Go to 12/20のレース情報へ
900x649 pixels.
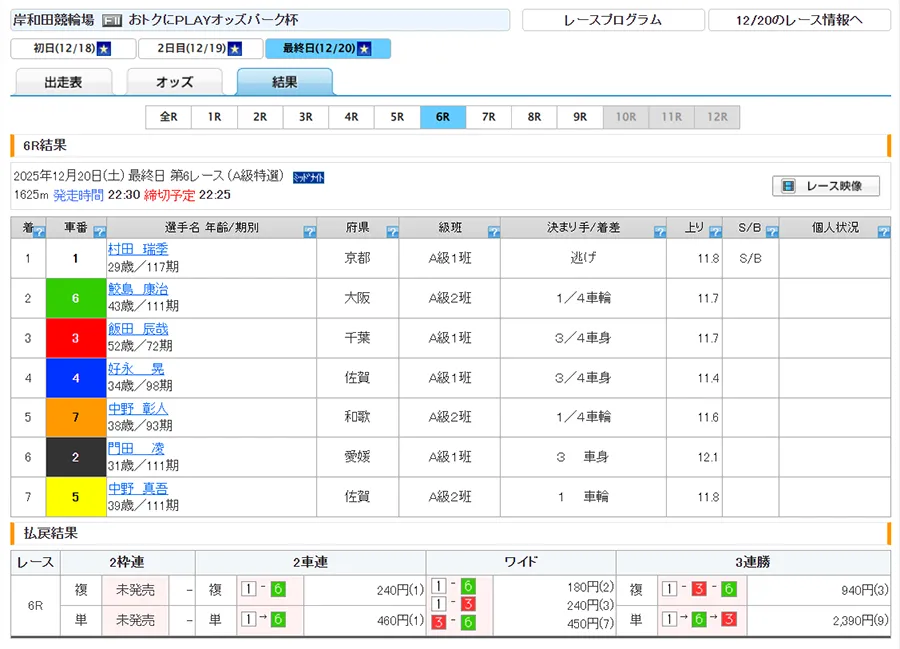[x=799, y=20]
